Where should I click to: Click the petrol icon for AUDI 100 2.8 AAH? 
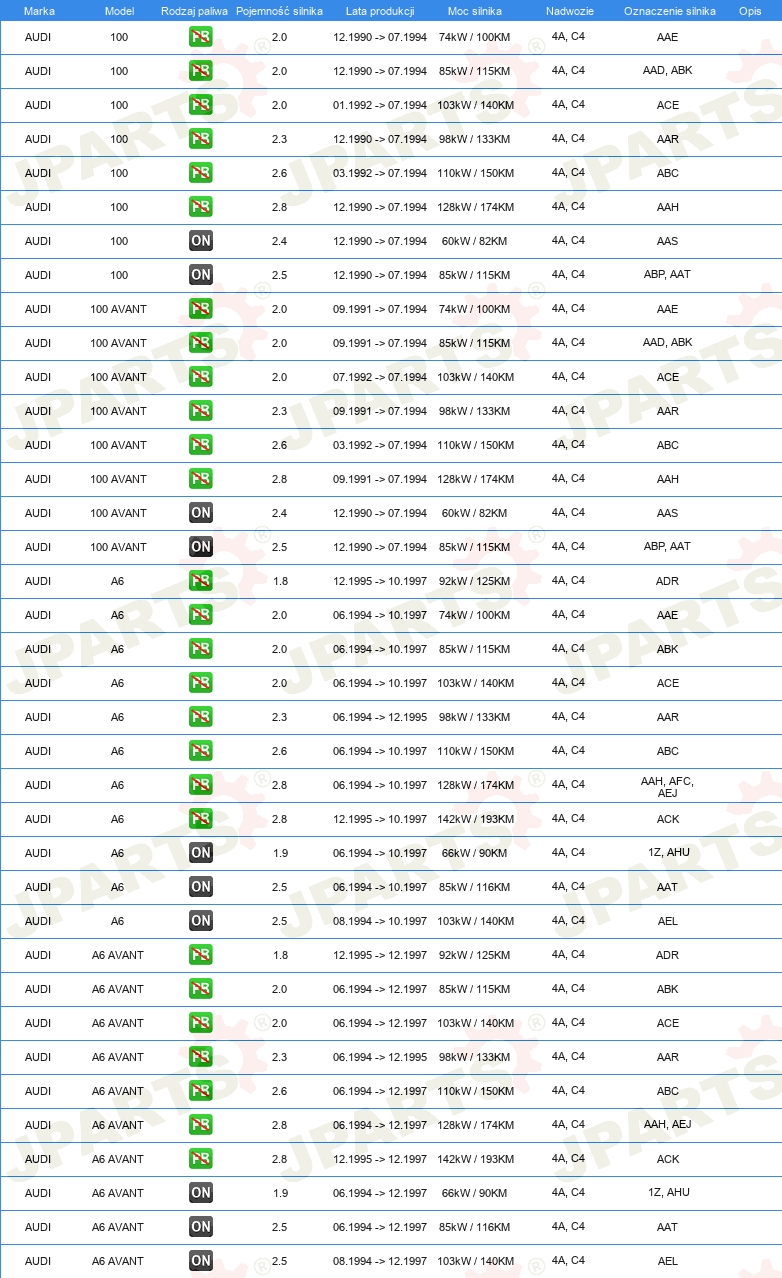pyautogui.click(x=201, y=207)
